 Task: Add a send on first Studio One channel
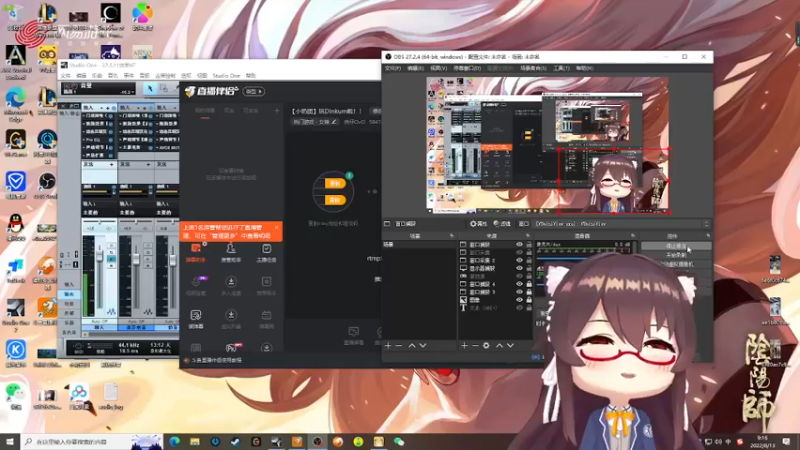(x=112, y=164)
